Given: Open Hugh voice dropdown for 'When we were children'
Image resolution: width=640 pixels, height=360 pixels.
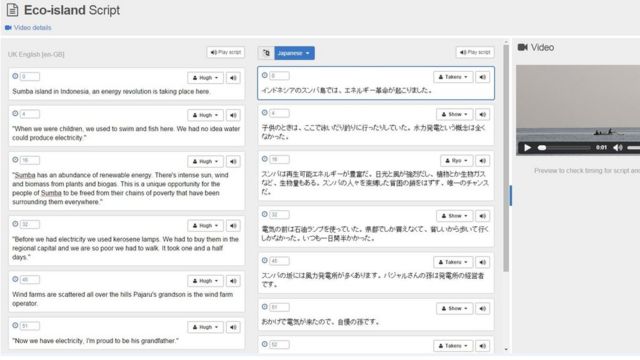Looking at the screenshot, I should point(205,116).
